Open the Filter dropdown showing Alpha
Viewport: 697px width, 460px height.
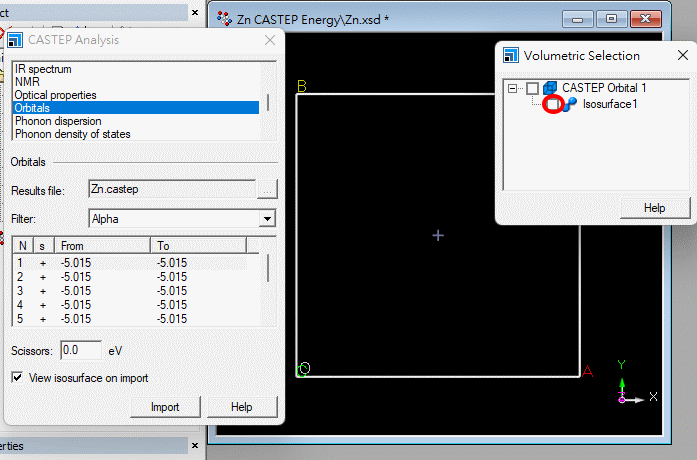pyautogui.click(x=266, y=218)
